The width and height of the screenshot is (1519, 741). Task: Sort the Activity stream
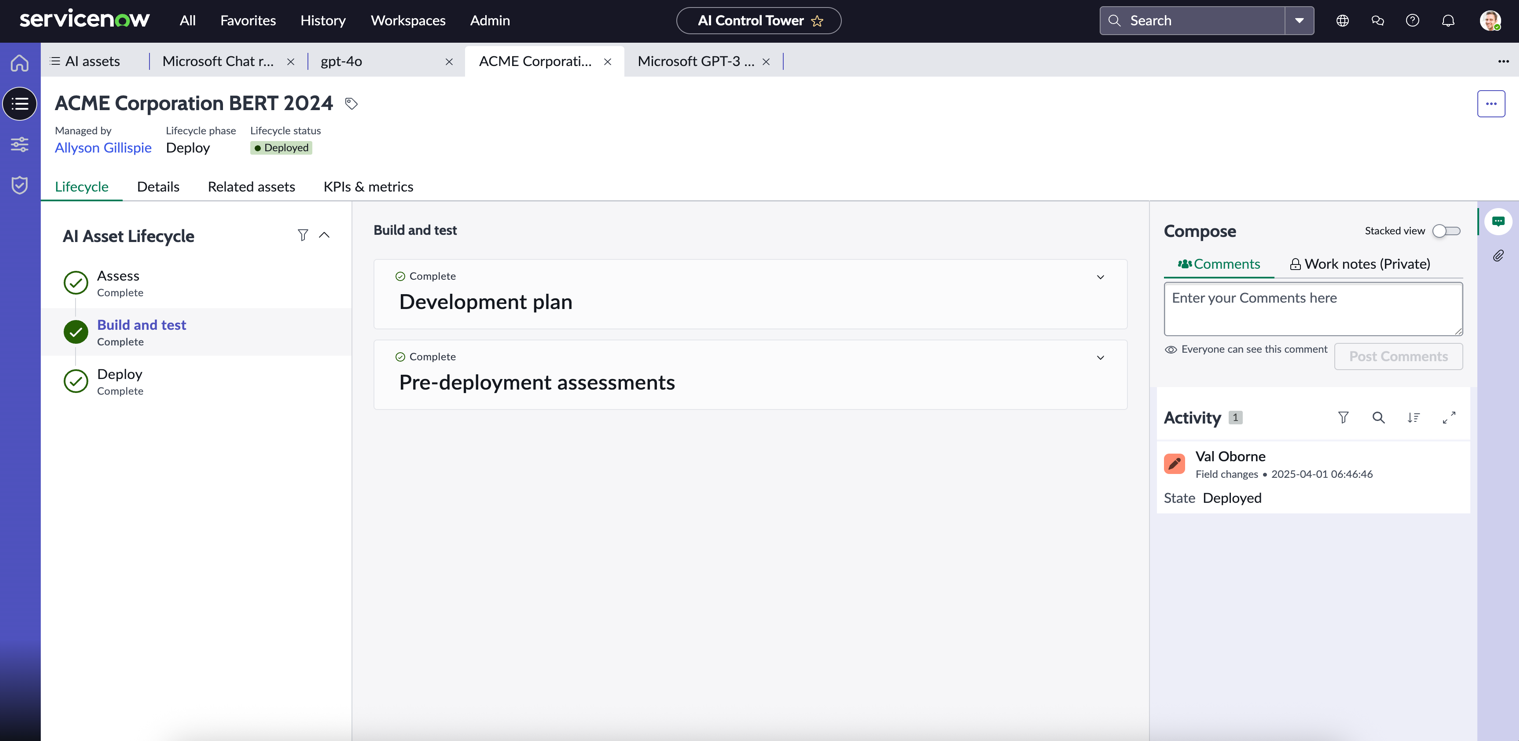1413,417
